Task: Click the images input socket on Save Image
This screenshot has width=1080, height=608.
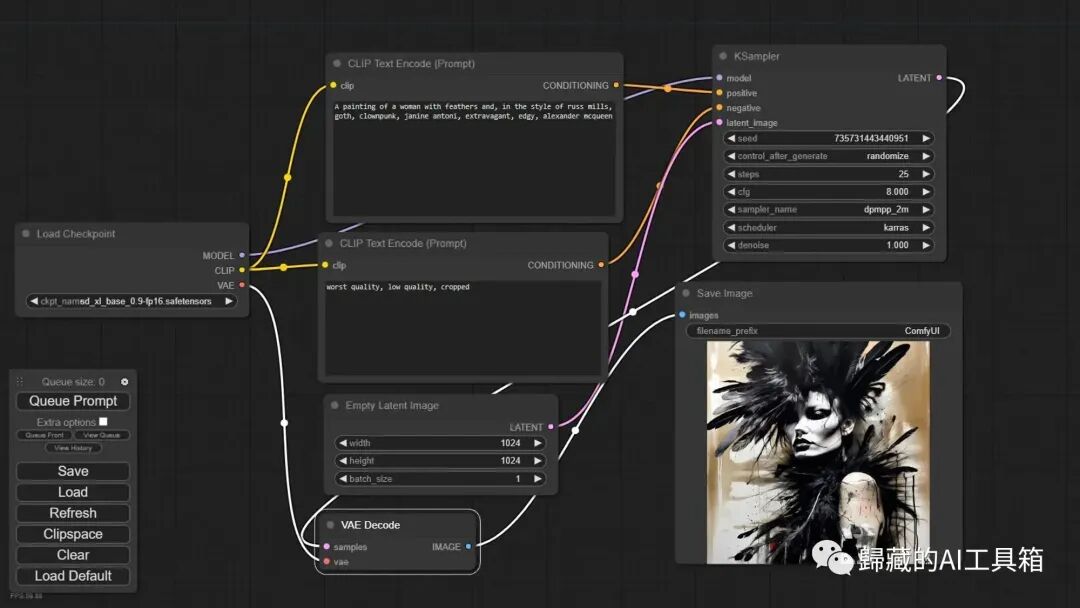Action: coord(683,315)
